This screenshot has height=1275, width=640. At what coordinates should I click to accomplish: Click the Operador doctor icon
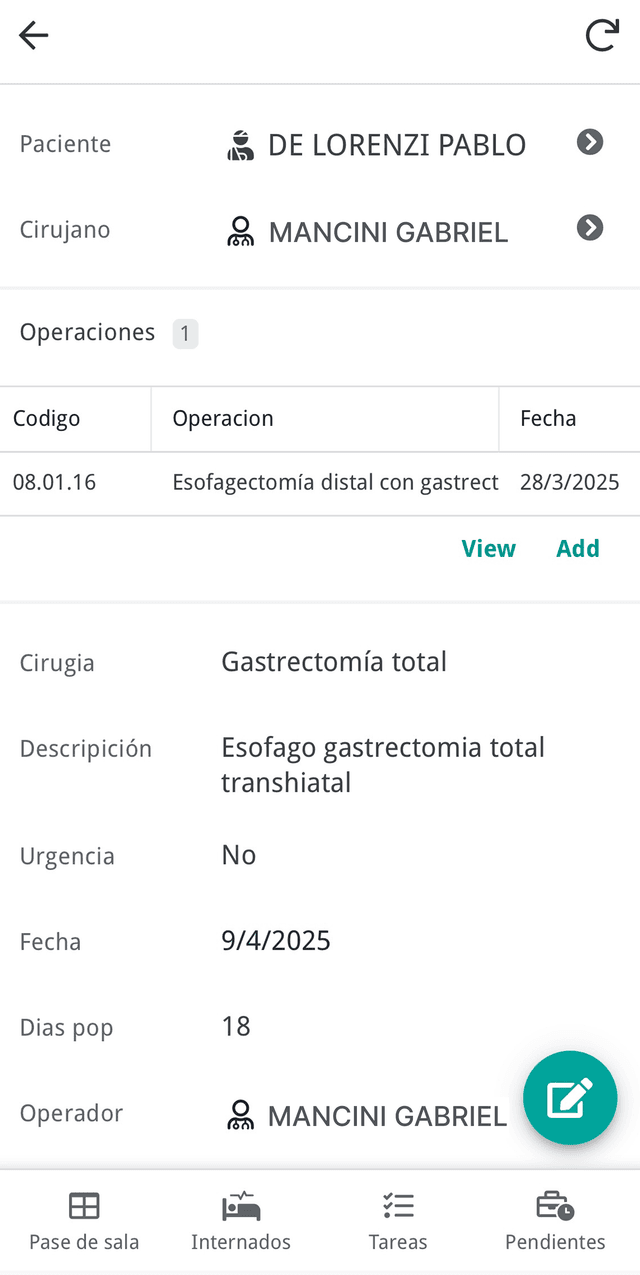tap(240, 1115)
